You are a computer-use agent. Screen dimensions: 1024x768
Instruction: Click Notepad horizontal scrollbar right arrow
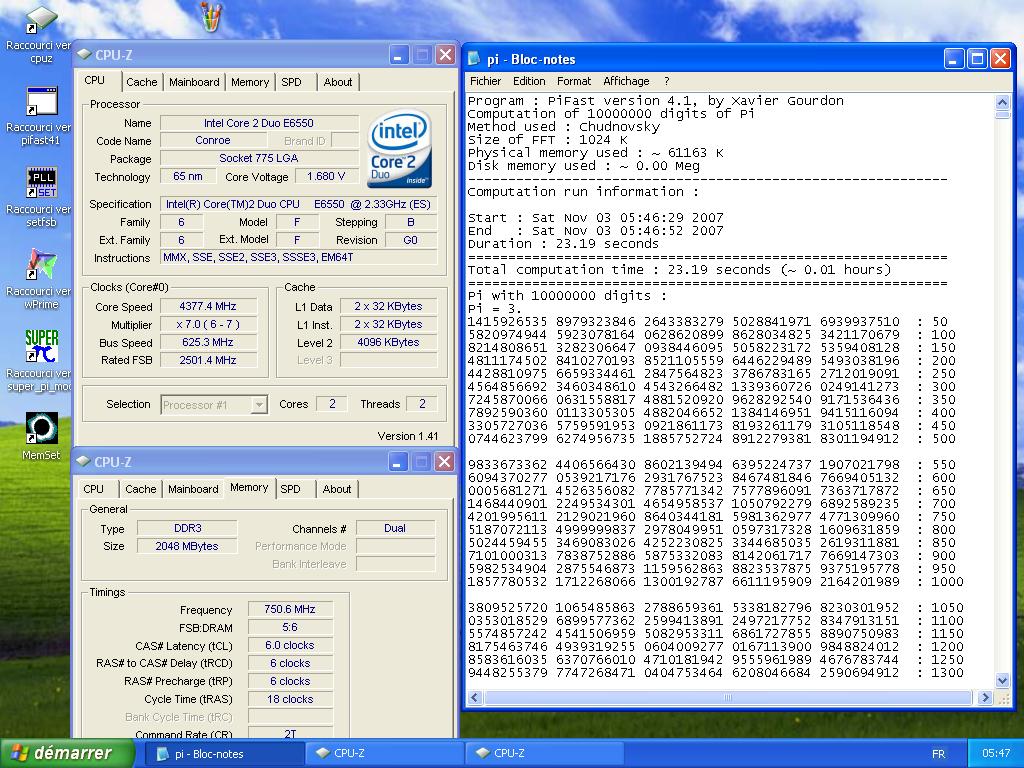pyautogui.click(x=985, y=697)
